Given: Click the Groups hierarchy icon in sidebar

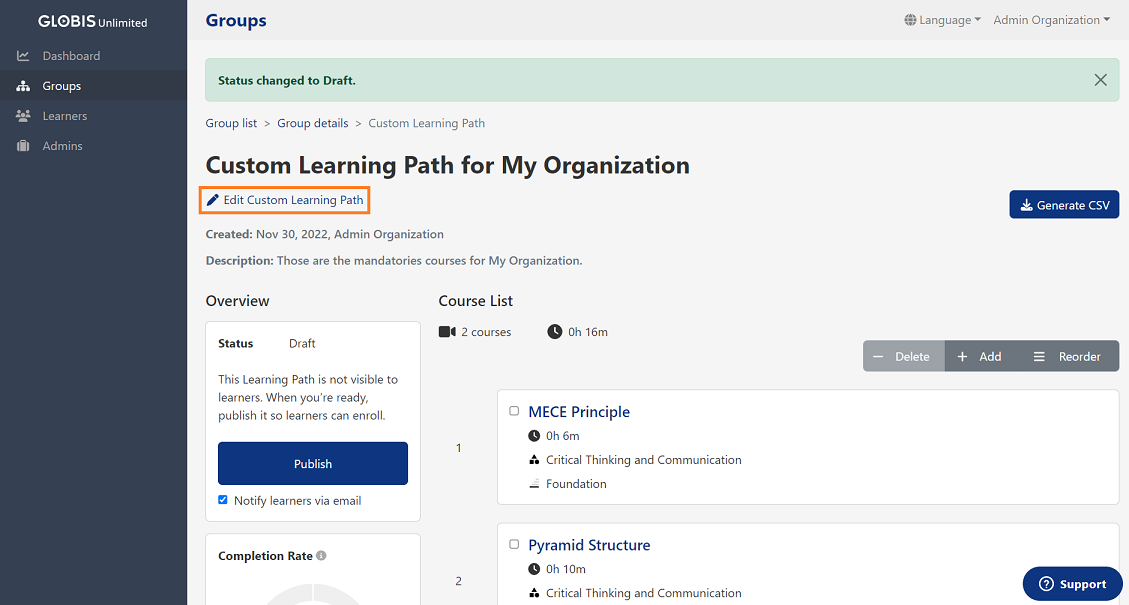Looking at the screenshot, I should click(23, 86).
